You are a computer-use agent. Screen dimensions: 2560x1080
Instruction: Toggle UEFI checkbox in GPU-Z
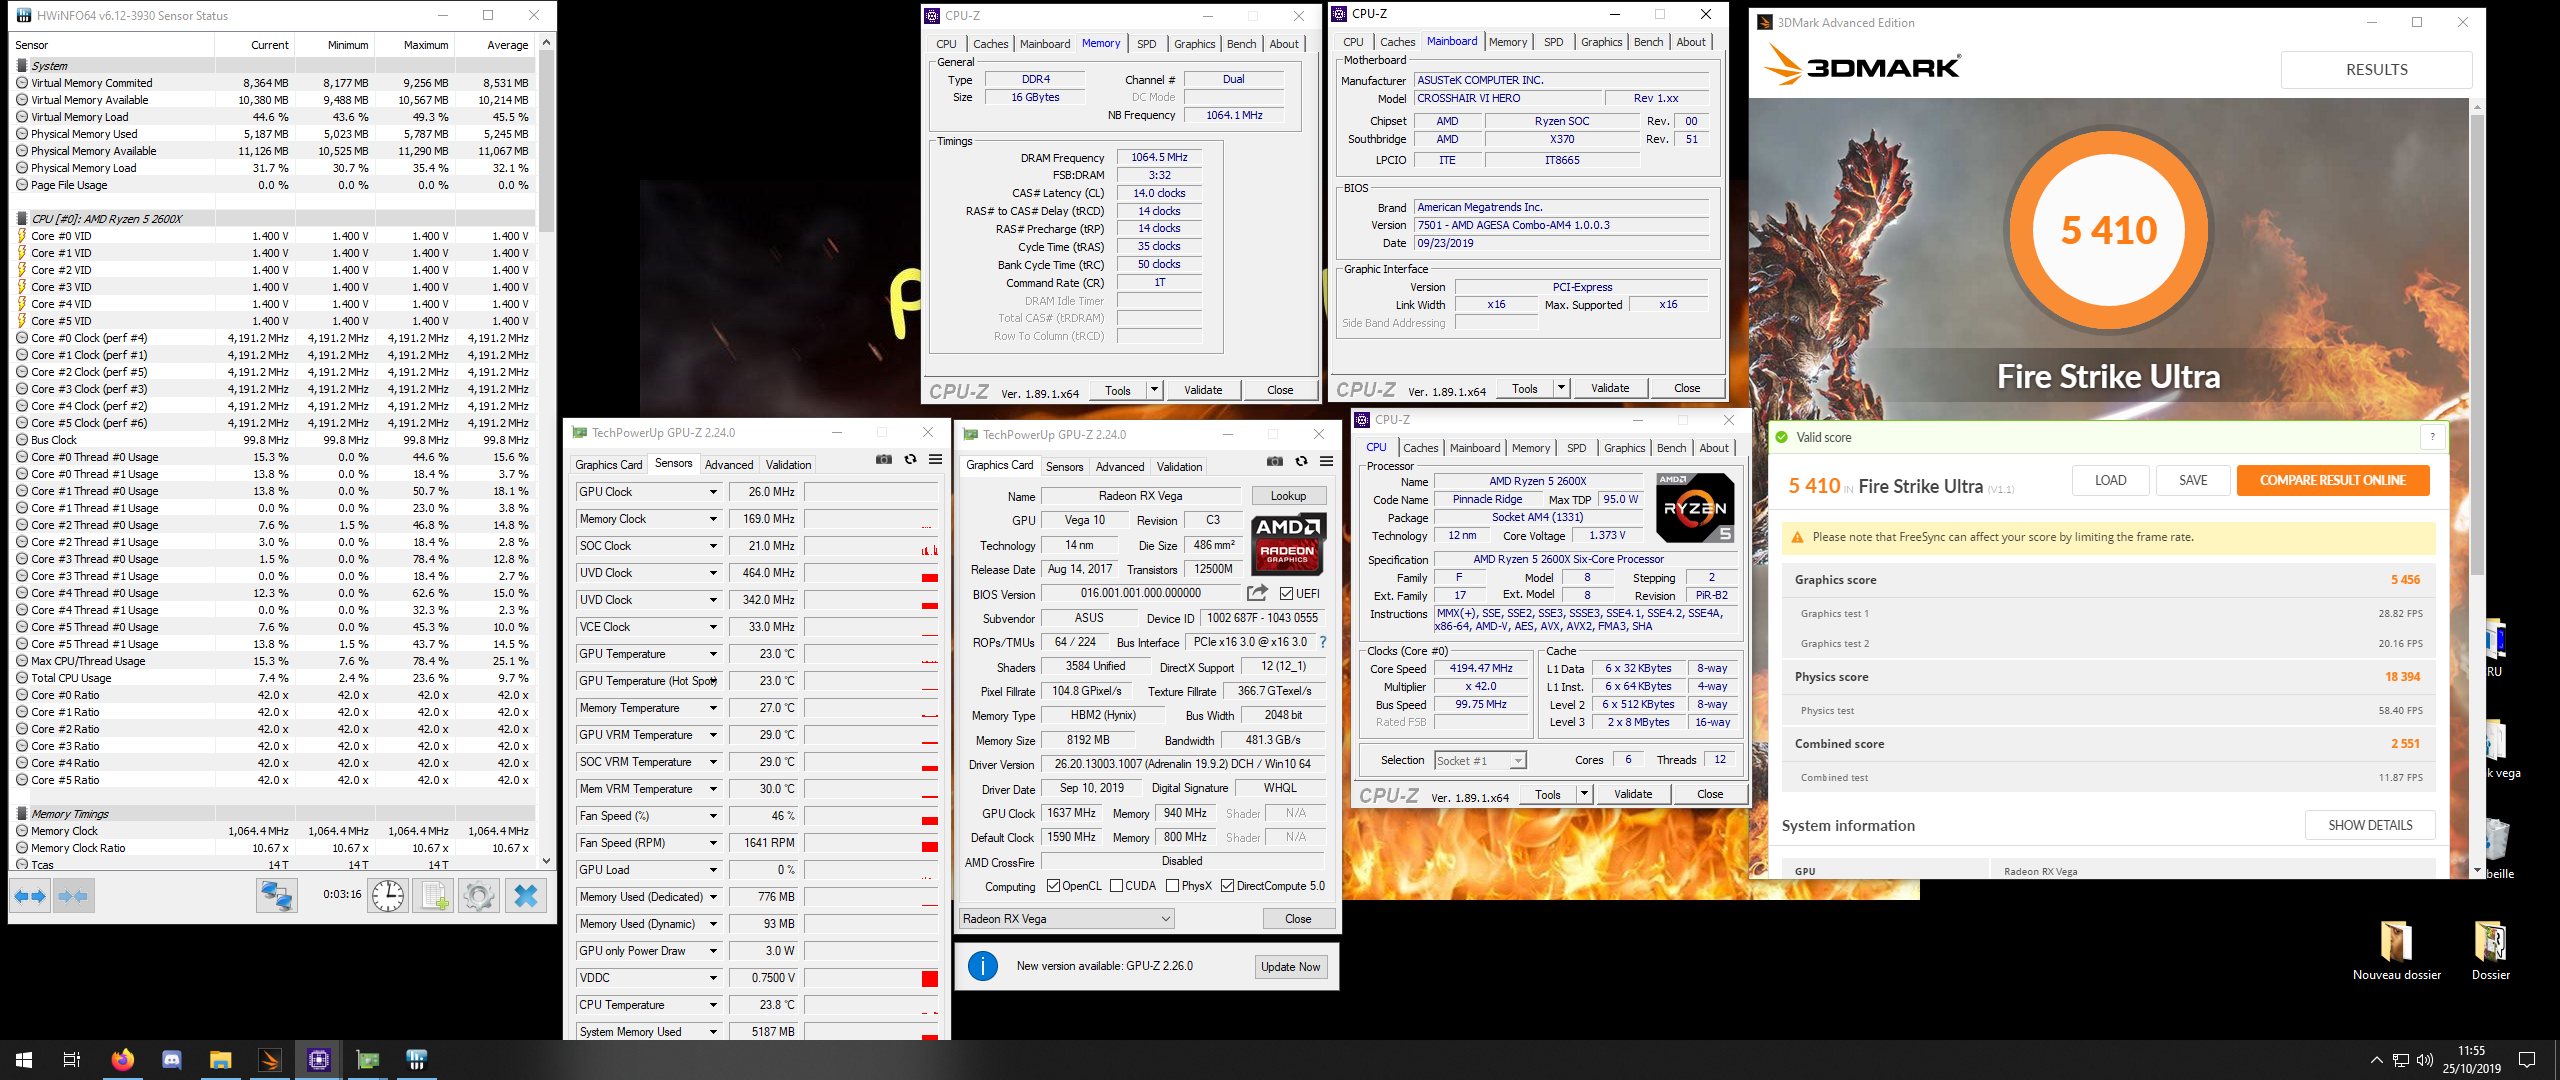pyautogui.click(x=1287, y=594)
